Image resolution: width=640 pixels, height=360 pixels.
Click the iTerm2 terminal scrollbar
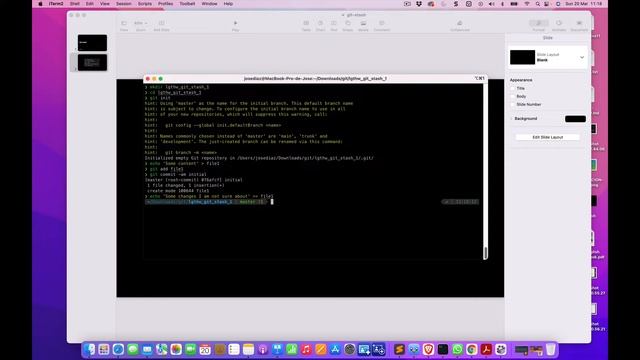tap(485, 253)
